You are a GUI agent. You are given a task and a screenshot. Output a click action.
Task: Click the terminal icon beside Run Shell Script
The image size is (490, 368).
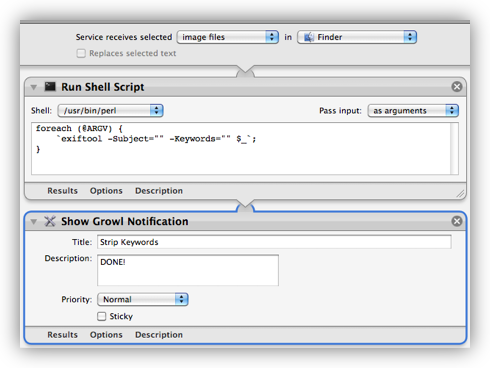50,87
